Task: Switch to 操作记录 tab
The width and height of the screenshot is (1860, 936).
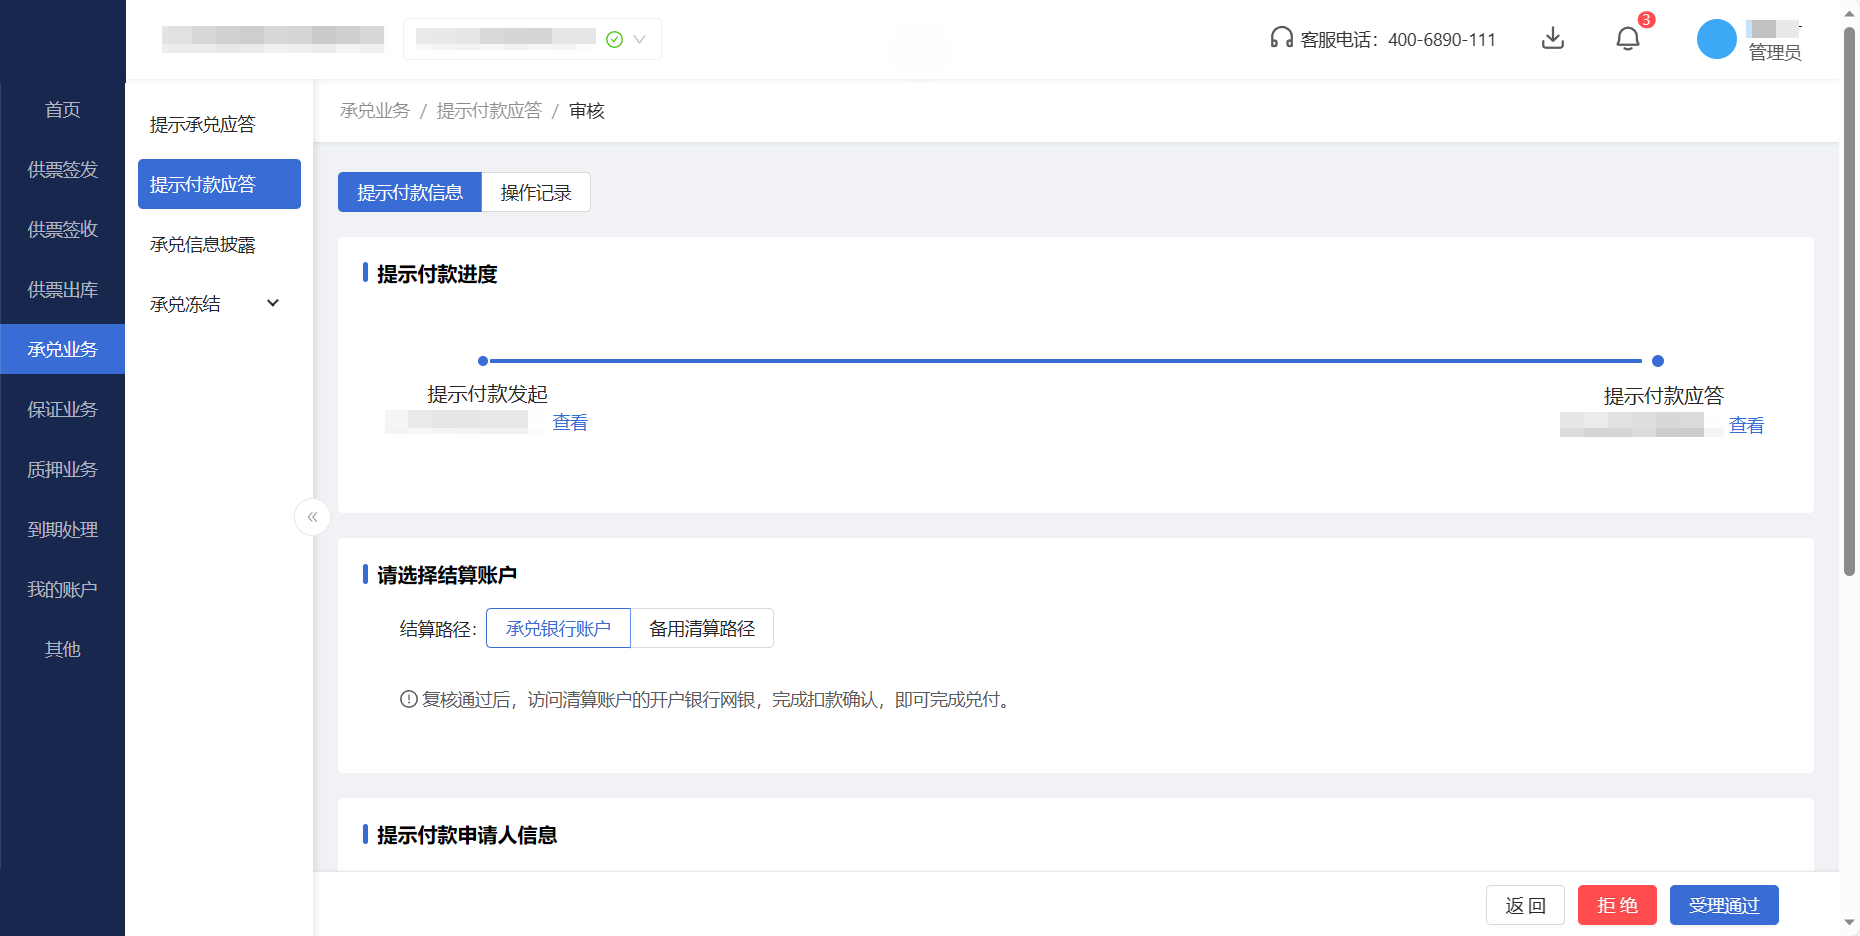Action: 536,192
